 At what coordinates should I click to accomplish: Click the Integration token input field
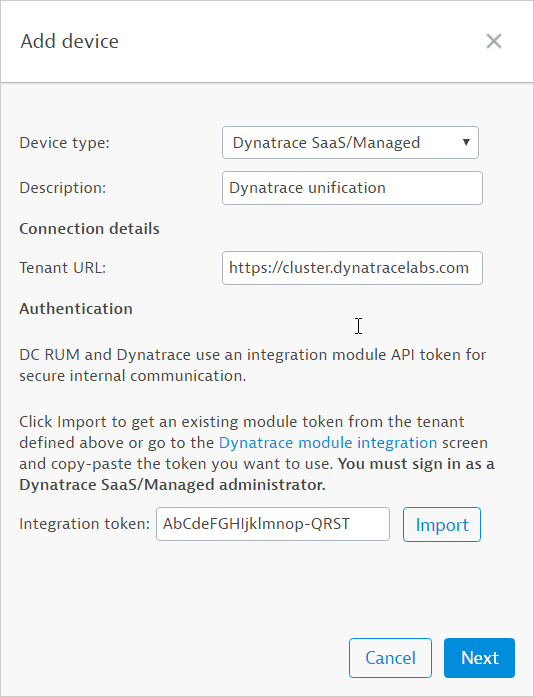(x=273, y=524)
